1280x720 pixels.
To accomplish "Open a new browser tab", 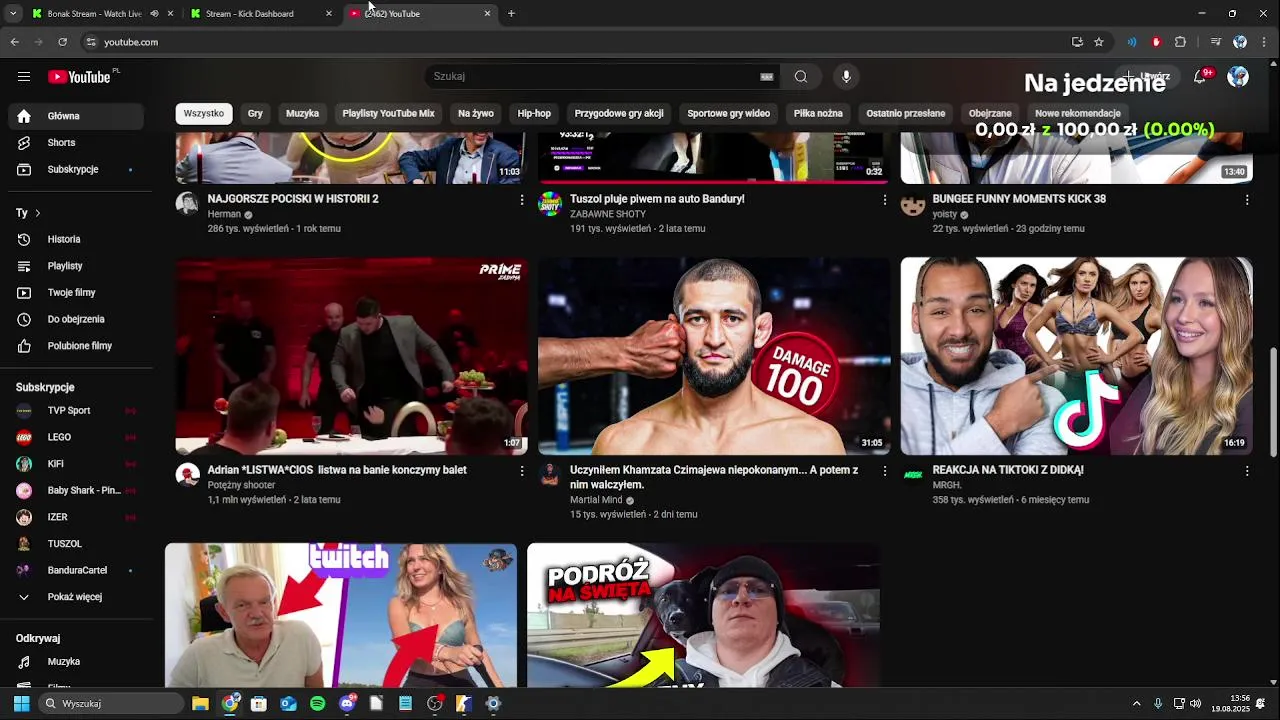I will 511,14.
